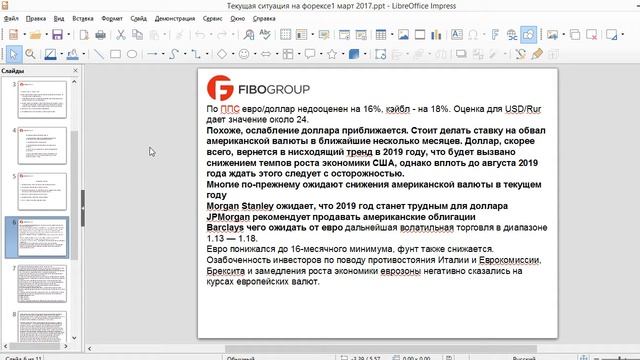Export the presentation directly as PDF
This screenshot has height=360, width=640.
pos(84,35)
